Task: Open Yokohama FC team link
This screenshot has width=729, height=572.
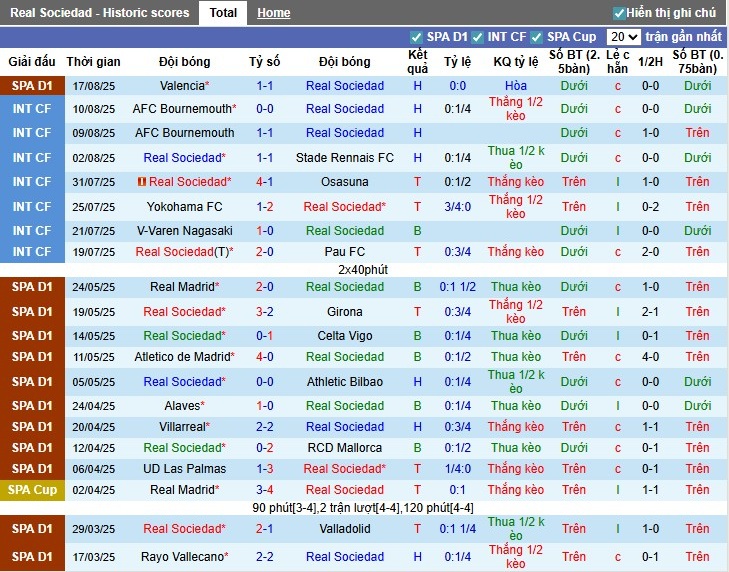Action: [185, 207]
